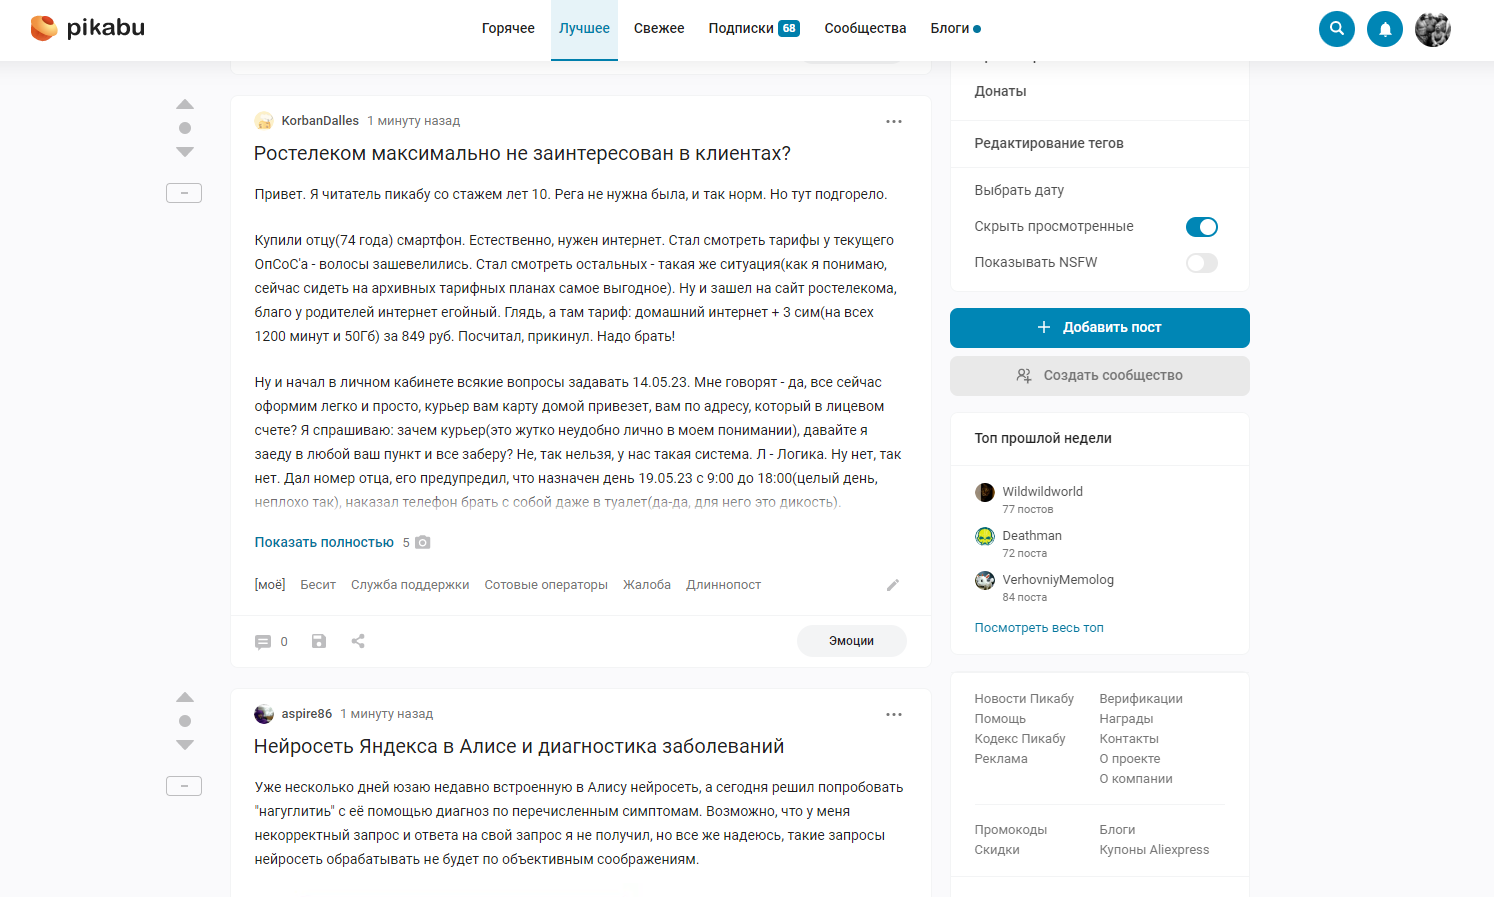This screenshot has height=897, width=1494.
Task: Open the Верификации footer link
Action: pos(1141,699)
